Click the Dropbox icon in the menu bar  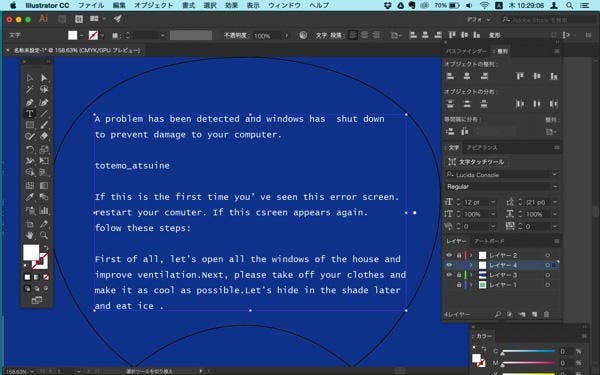pyautogui.click(x=388, y=5)
